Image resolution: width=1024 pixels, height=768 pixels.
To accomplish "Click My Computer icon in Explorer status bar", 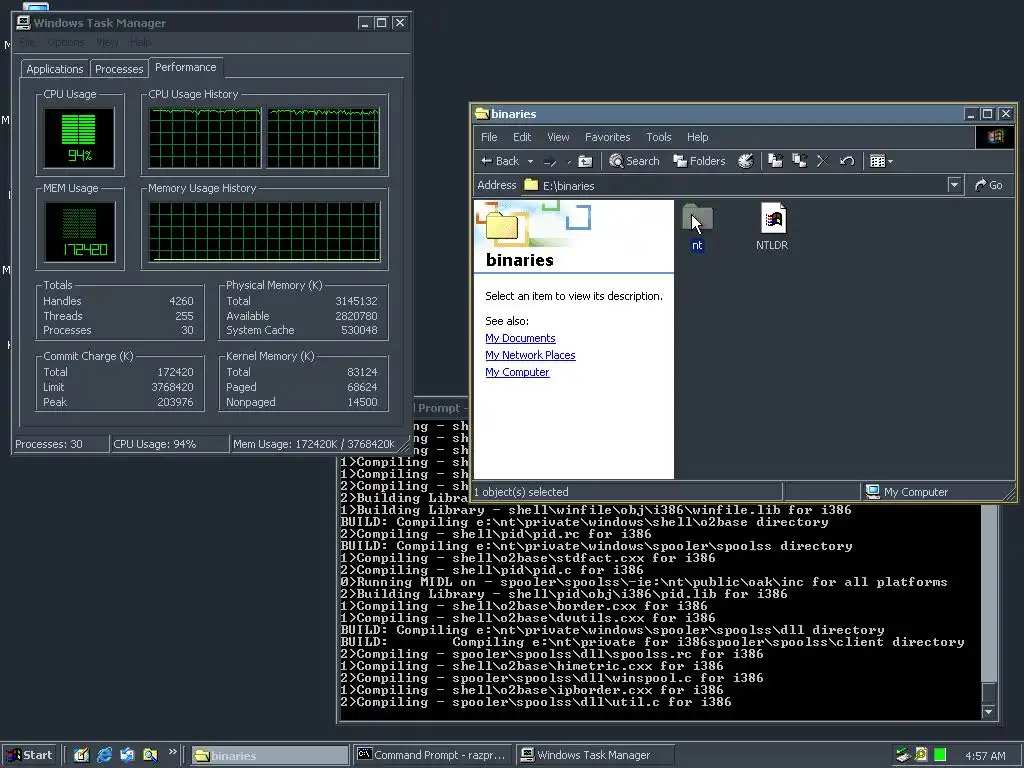I will coord(872,492).
